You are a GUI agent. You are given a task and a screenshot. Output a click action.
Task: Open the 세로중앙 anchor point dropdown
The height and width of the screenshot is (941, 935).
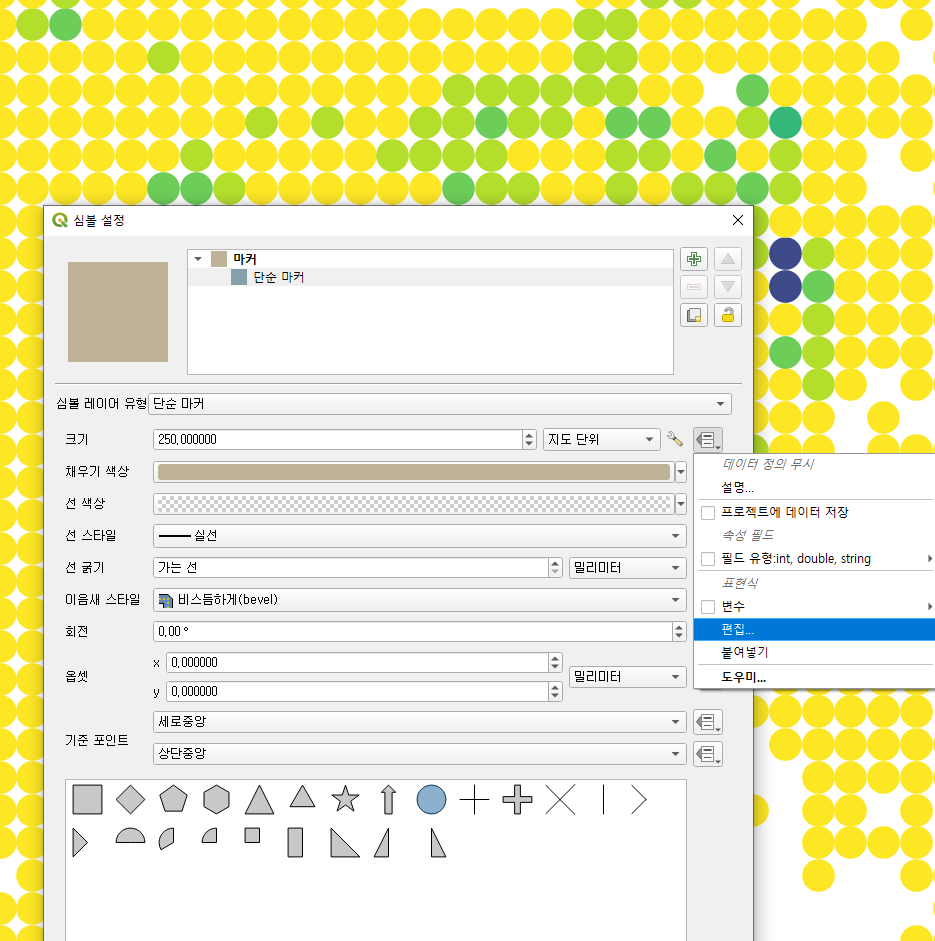click(x=419, y=721)
